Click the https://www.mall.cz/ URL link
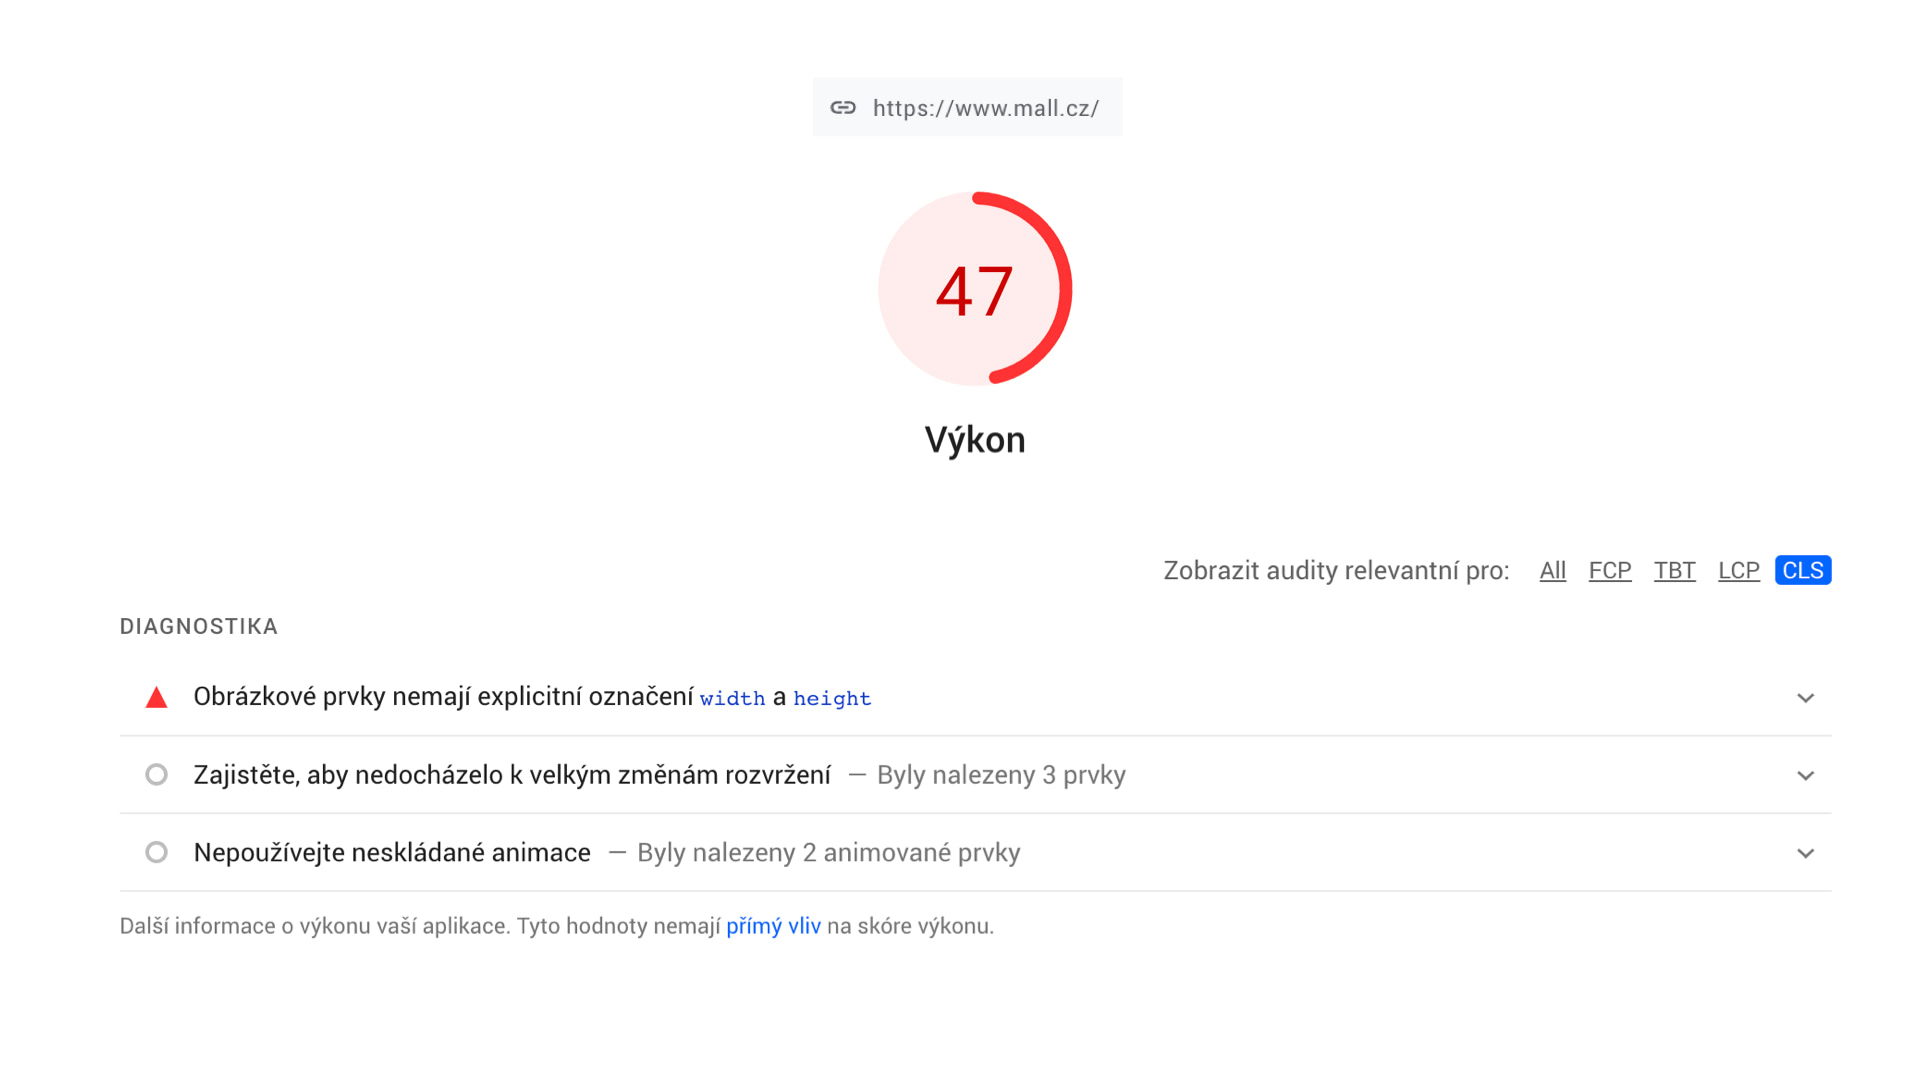This screenshot has height=1080, width=1920. [985, 108]
